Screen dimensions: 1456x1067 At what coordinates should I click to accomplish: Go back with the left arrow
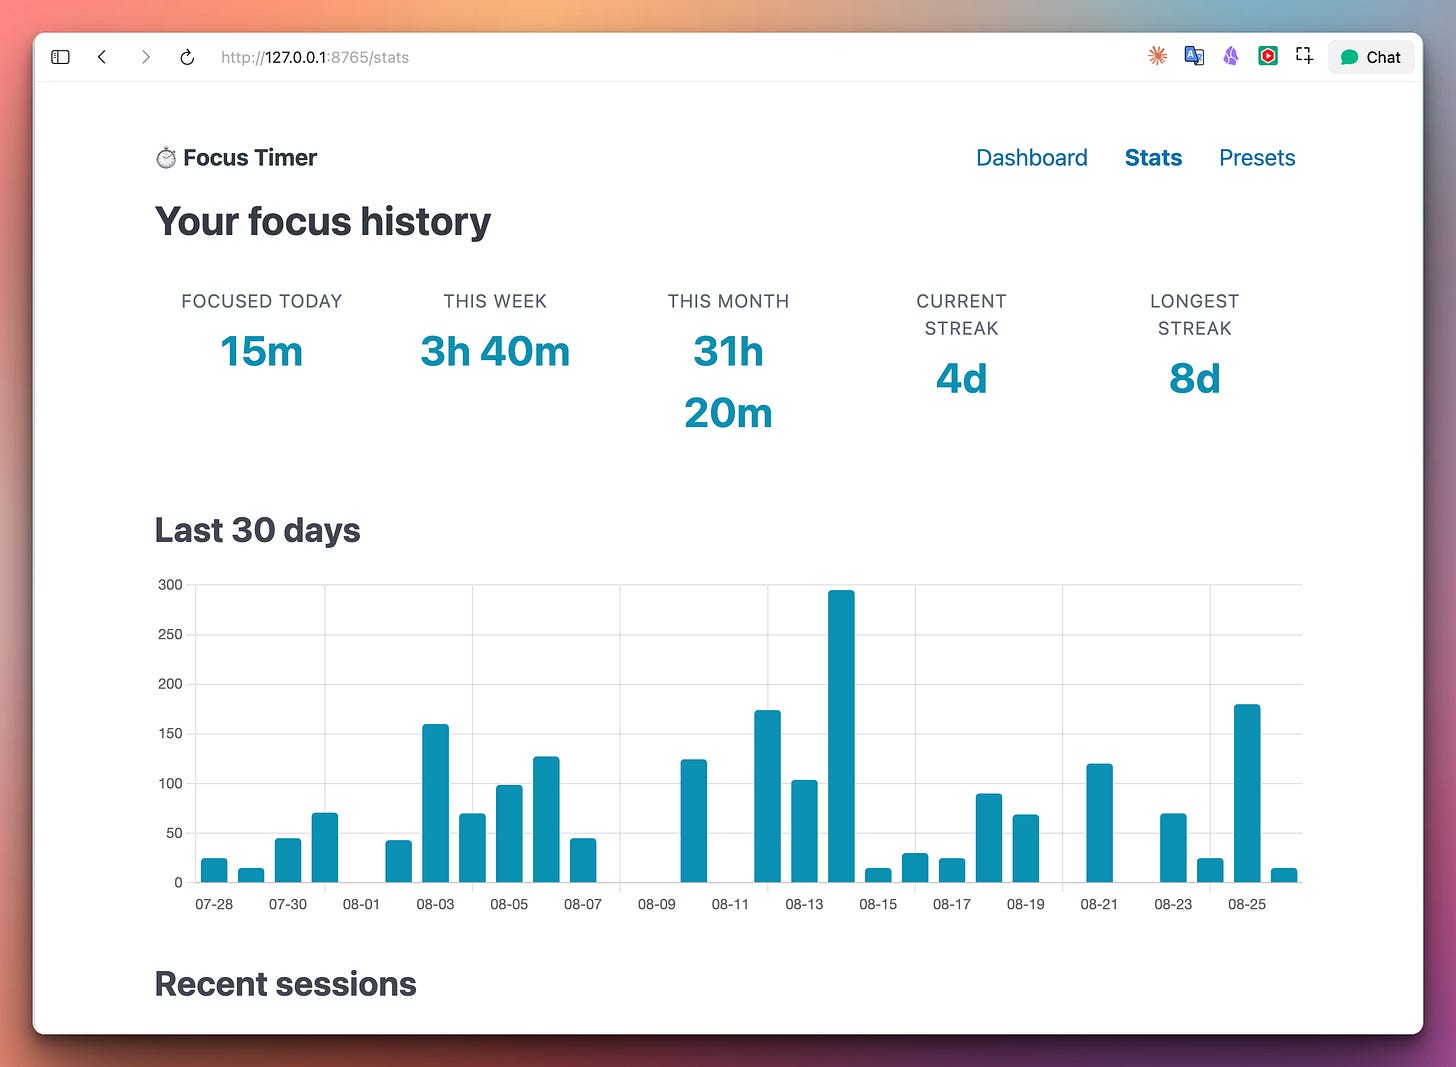(x=102, y=57)
